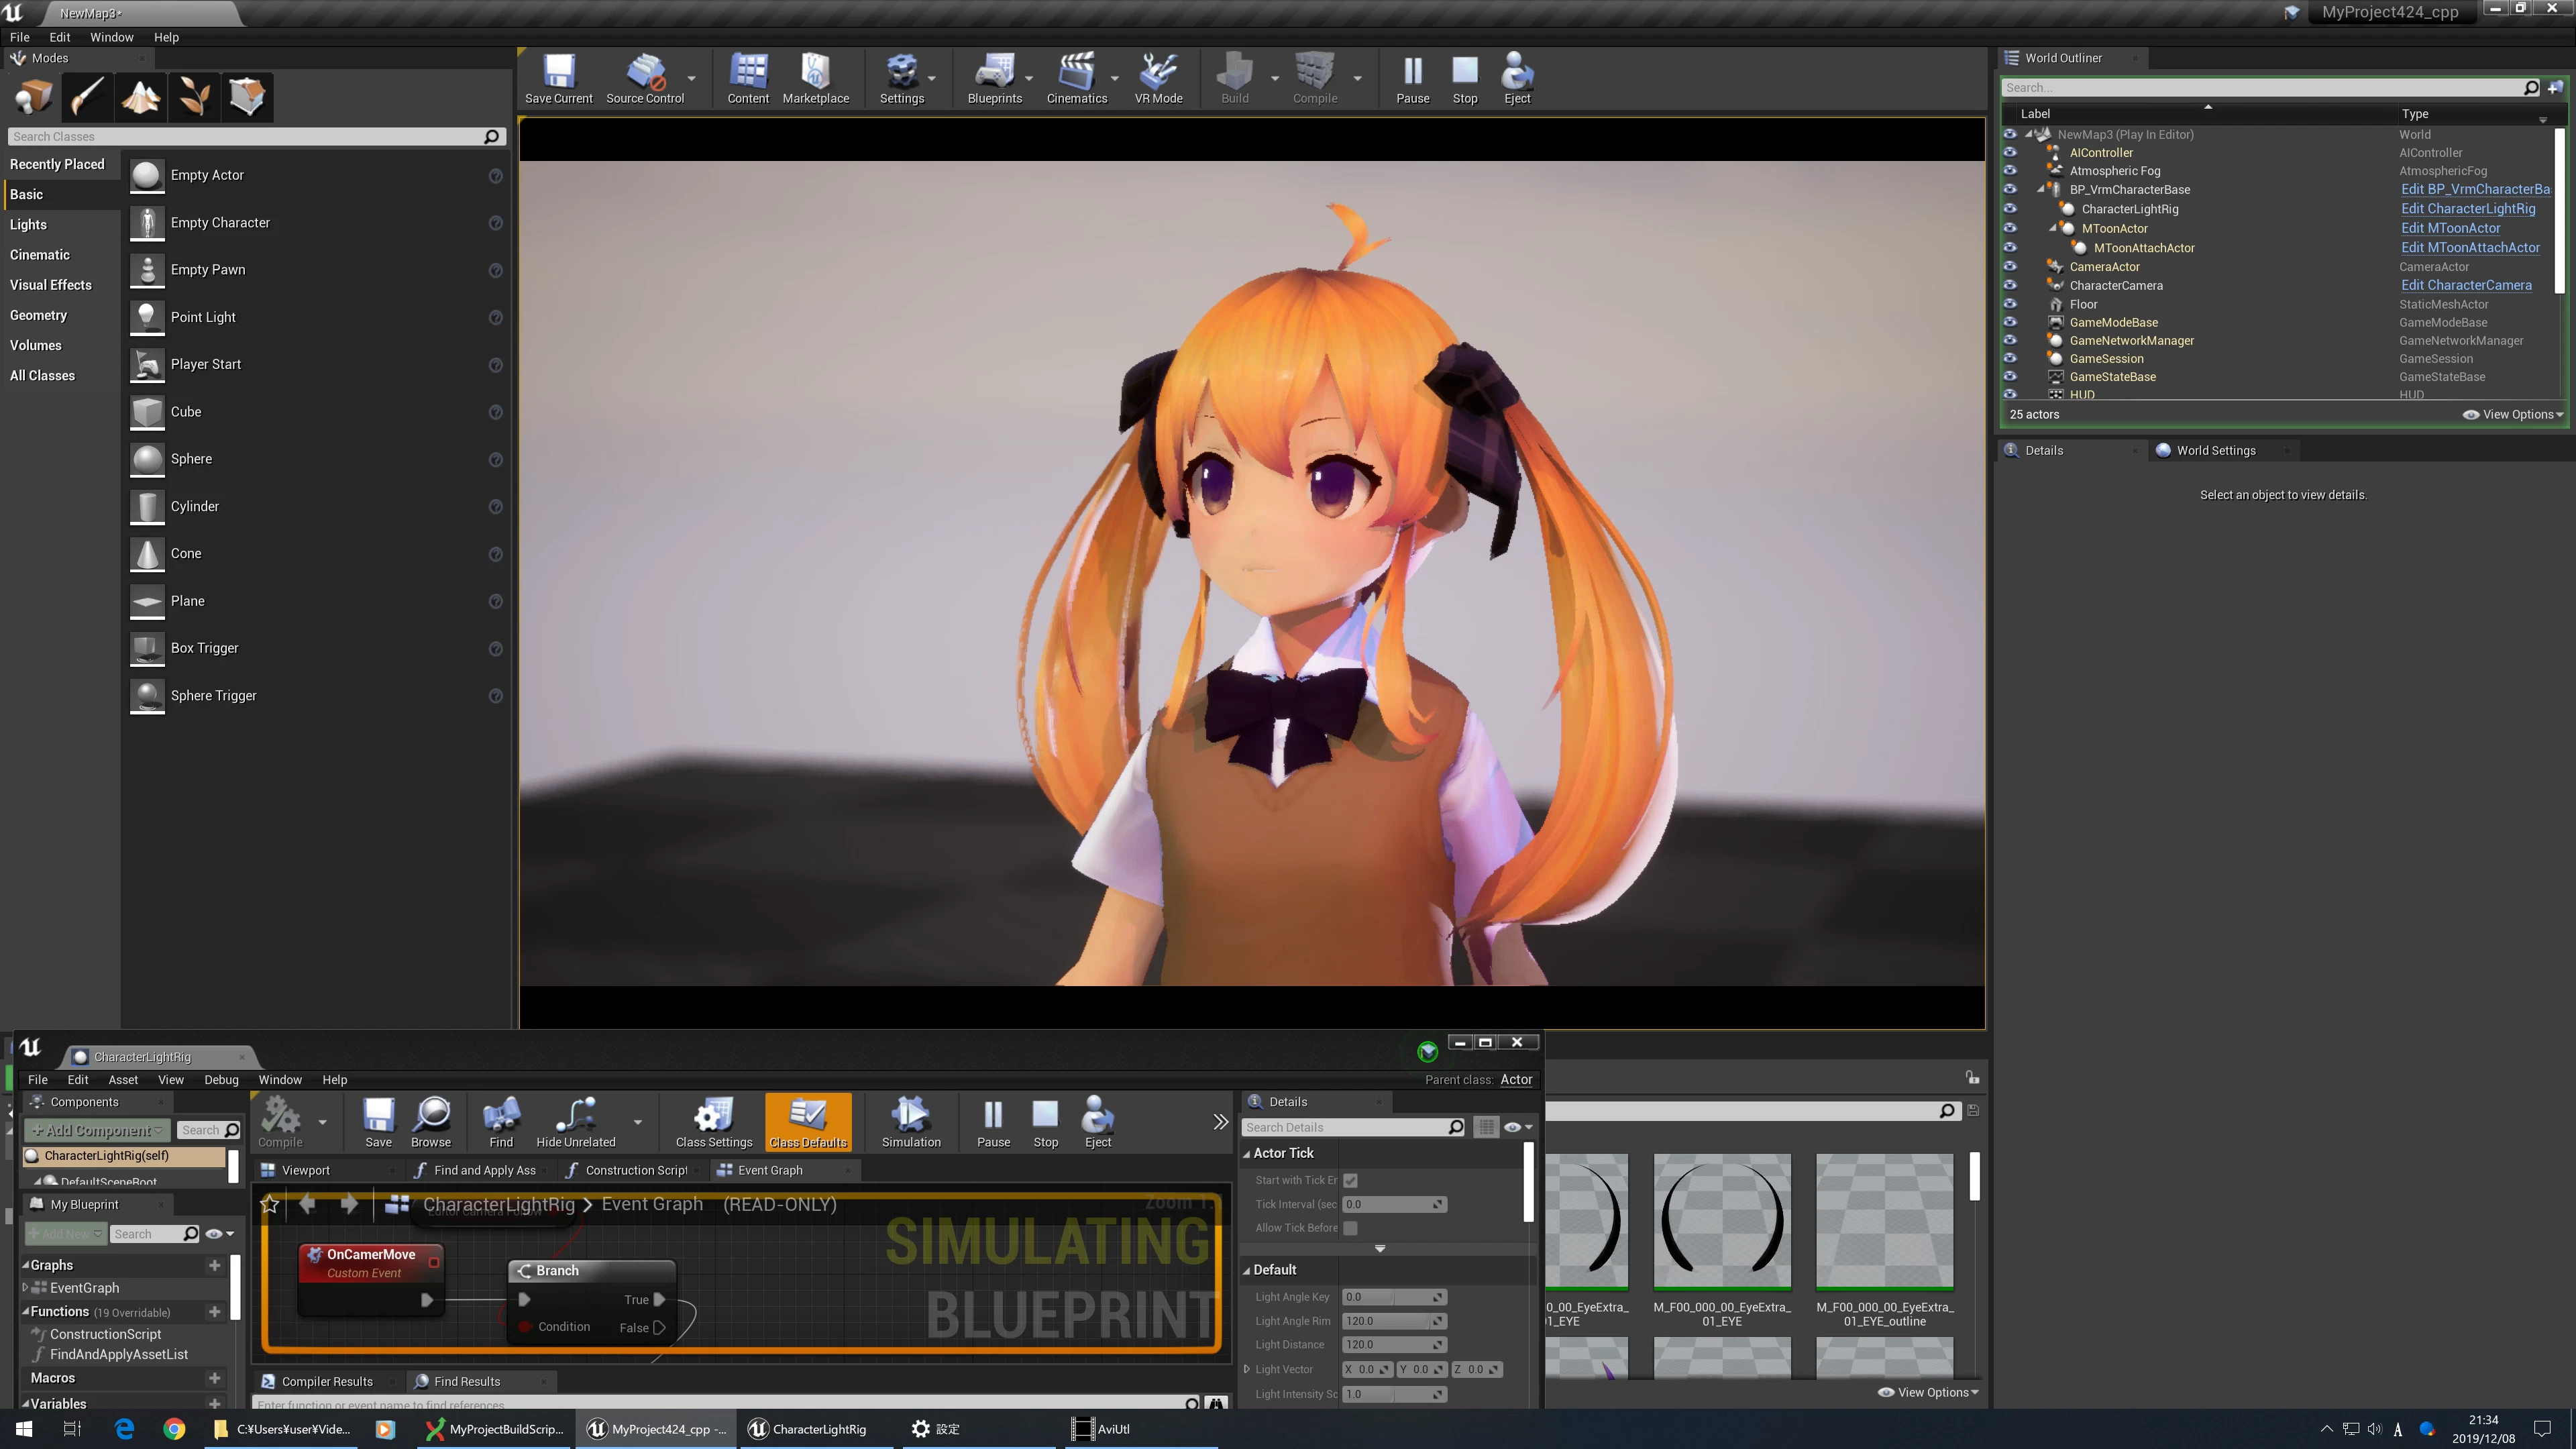Toggle the Start with Tick Enabled checkbox

(1350, 1180)
